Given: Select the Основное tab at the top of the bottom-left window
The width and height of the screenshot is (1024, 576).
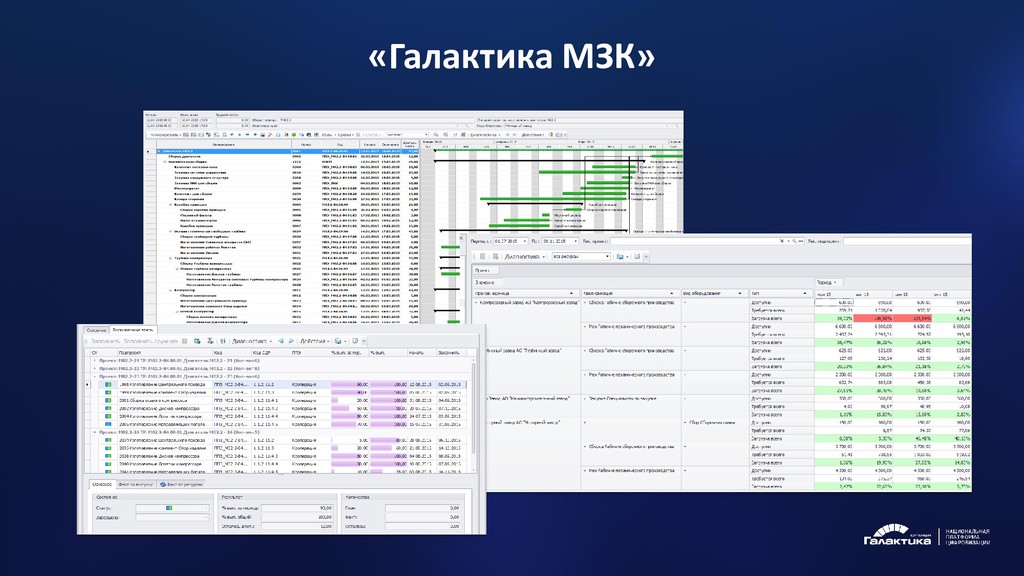Looking at the screenshot, I should (97, 330).
